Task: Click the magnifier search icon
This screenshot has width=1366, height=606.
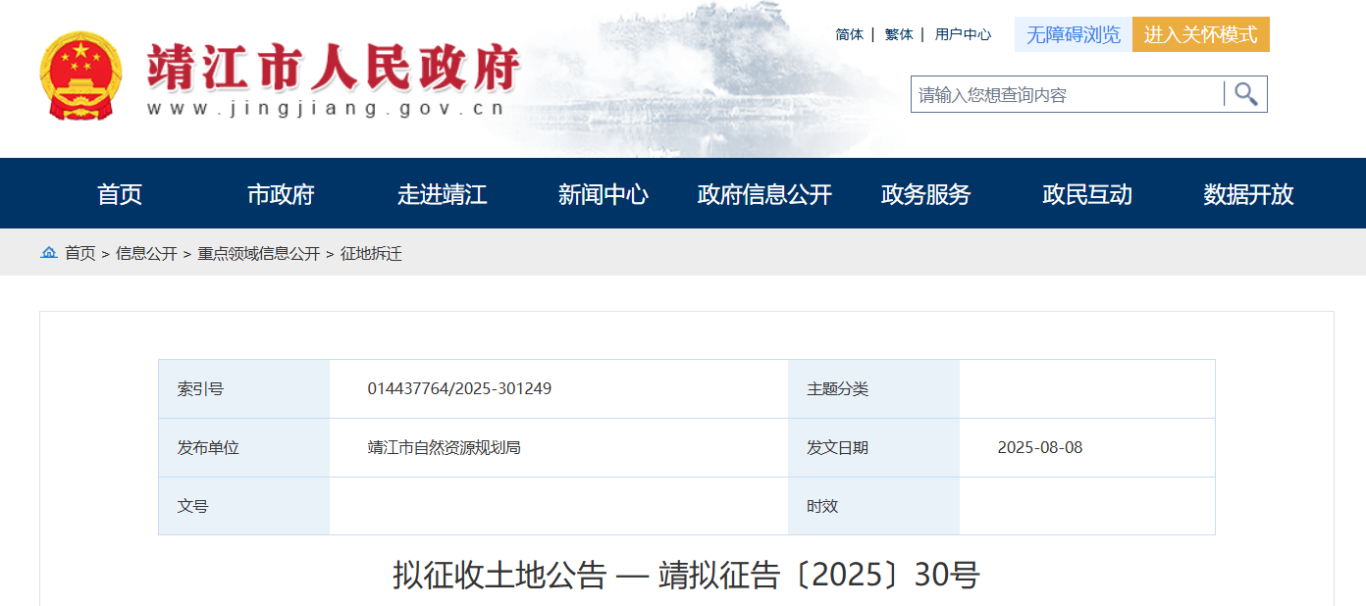Action: click(x=1246, y=94)
